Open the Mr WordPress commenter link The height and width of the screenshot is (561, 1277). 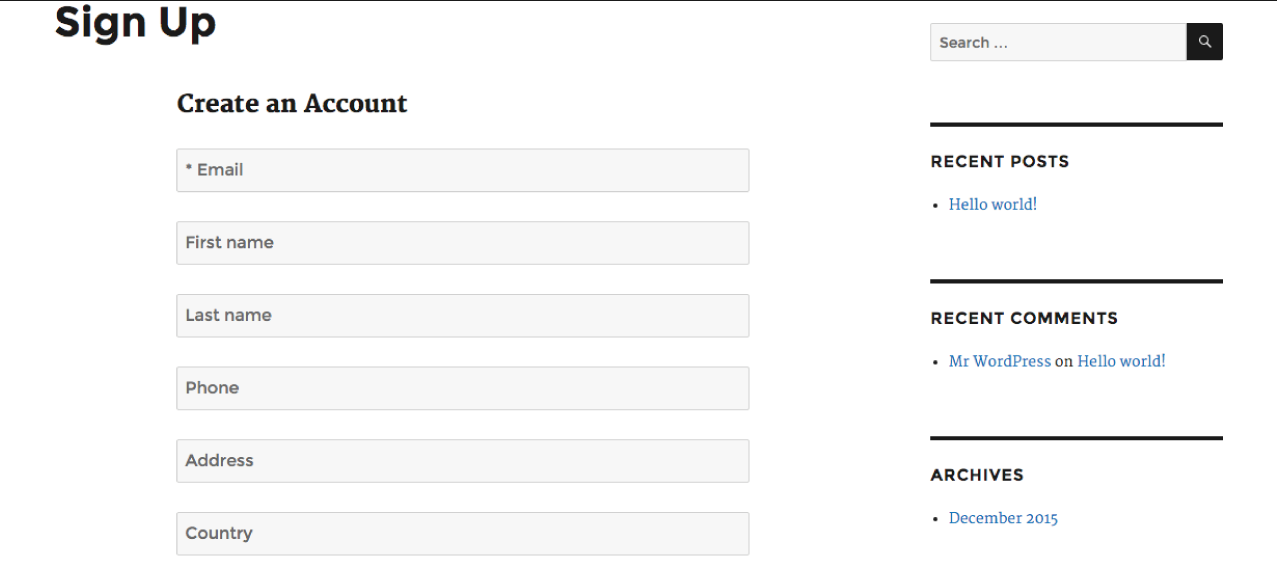point(999,361)
